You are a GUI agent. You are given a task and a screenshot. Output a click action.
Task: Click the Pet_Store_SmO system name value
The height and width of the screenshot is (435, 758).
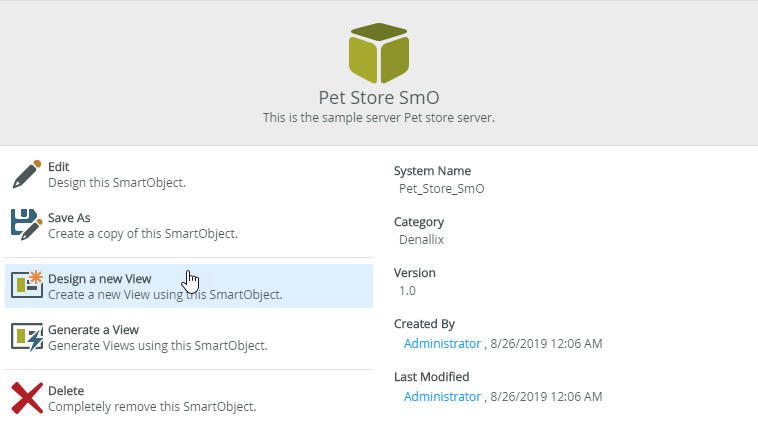coord(442,188)
